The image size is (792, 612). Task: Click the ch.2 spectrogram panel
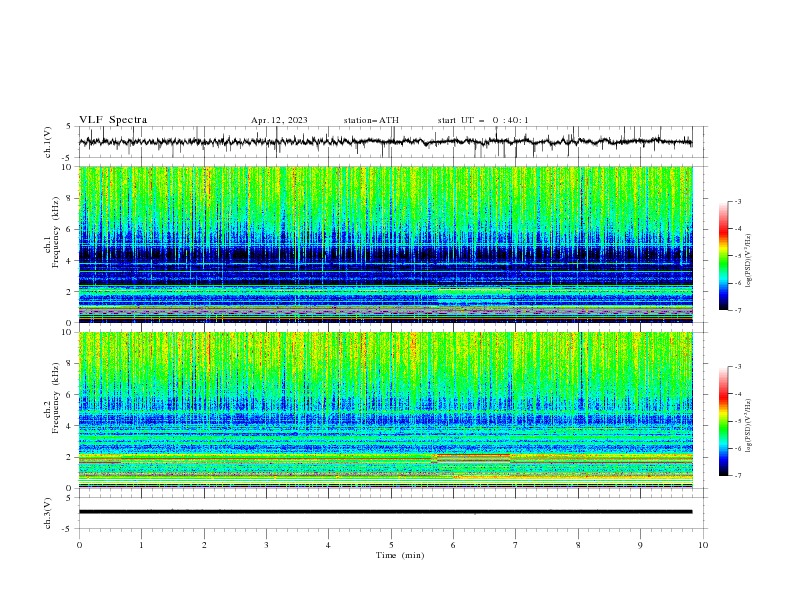[x=385, y=410]
